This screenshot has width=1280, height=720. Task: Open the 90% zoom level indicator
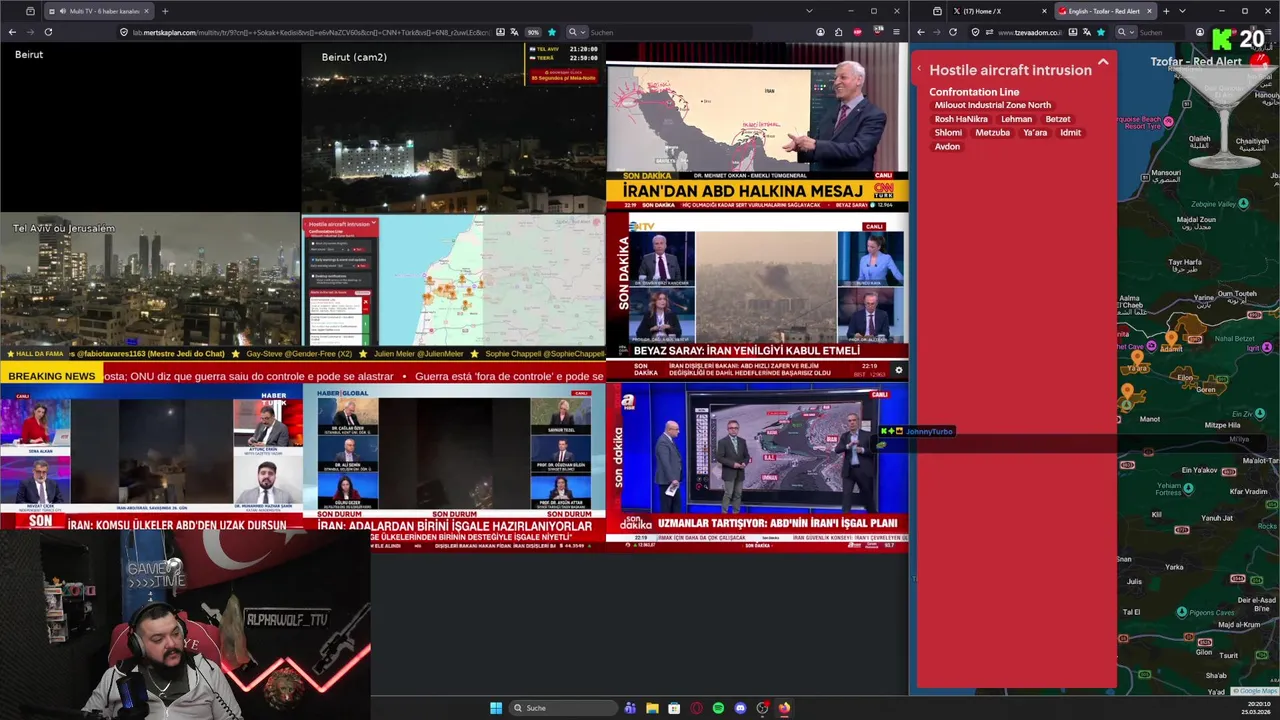533,32
